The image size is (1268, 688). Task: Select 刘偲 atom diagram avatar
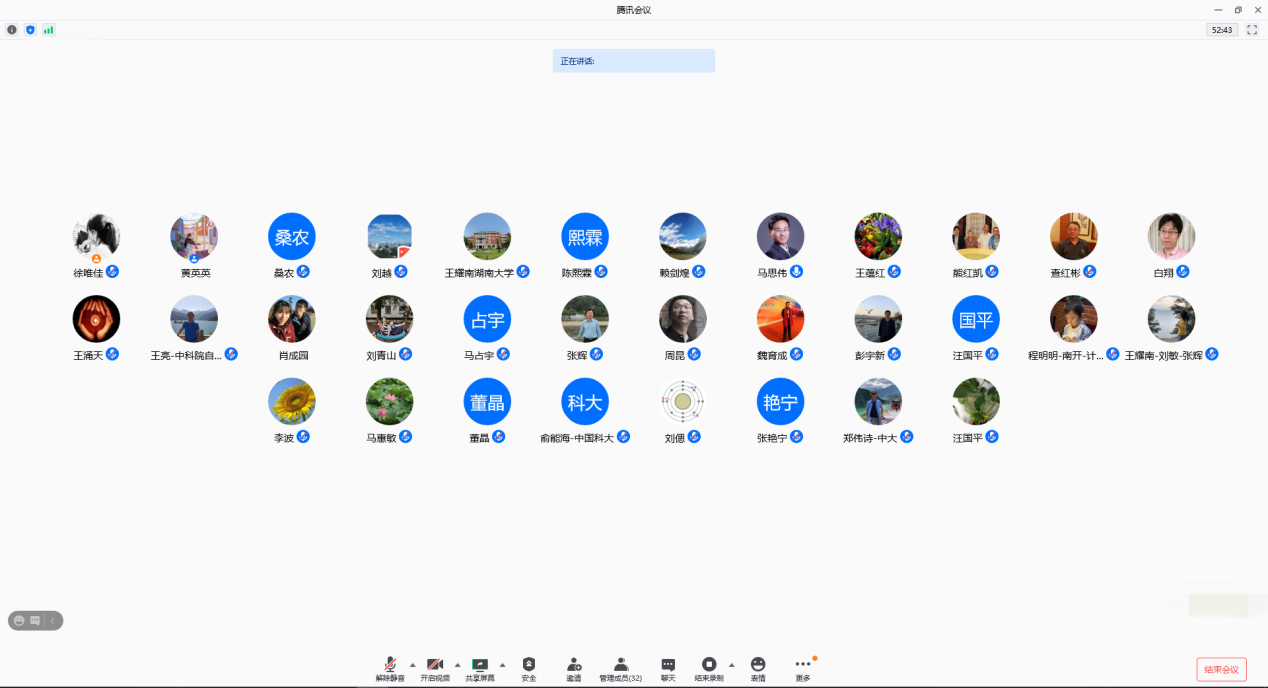click(683, 402)
